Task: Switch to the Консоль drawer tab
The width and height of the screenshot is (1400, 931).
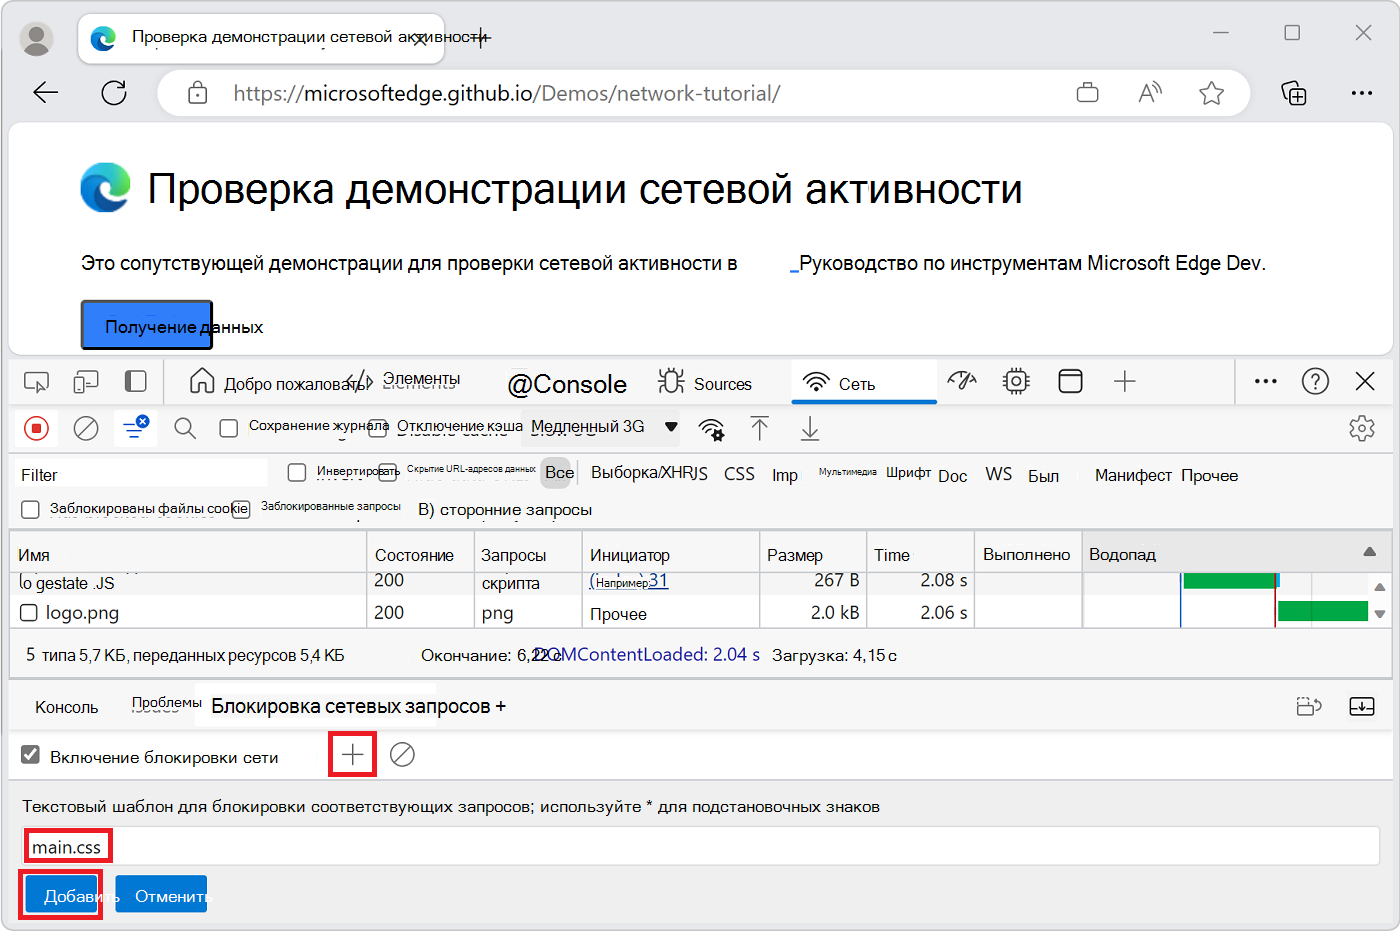Action: pyautogui.click(x=65, y=706)
